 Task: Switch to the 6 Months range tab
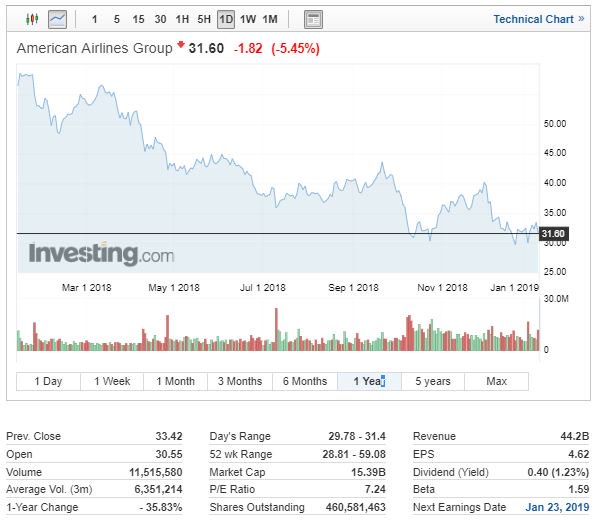pos(305,381)
